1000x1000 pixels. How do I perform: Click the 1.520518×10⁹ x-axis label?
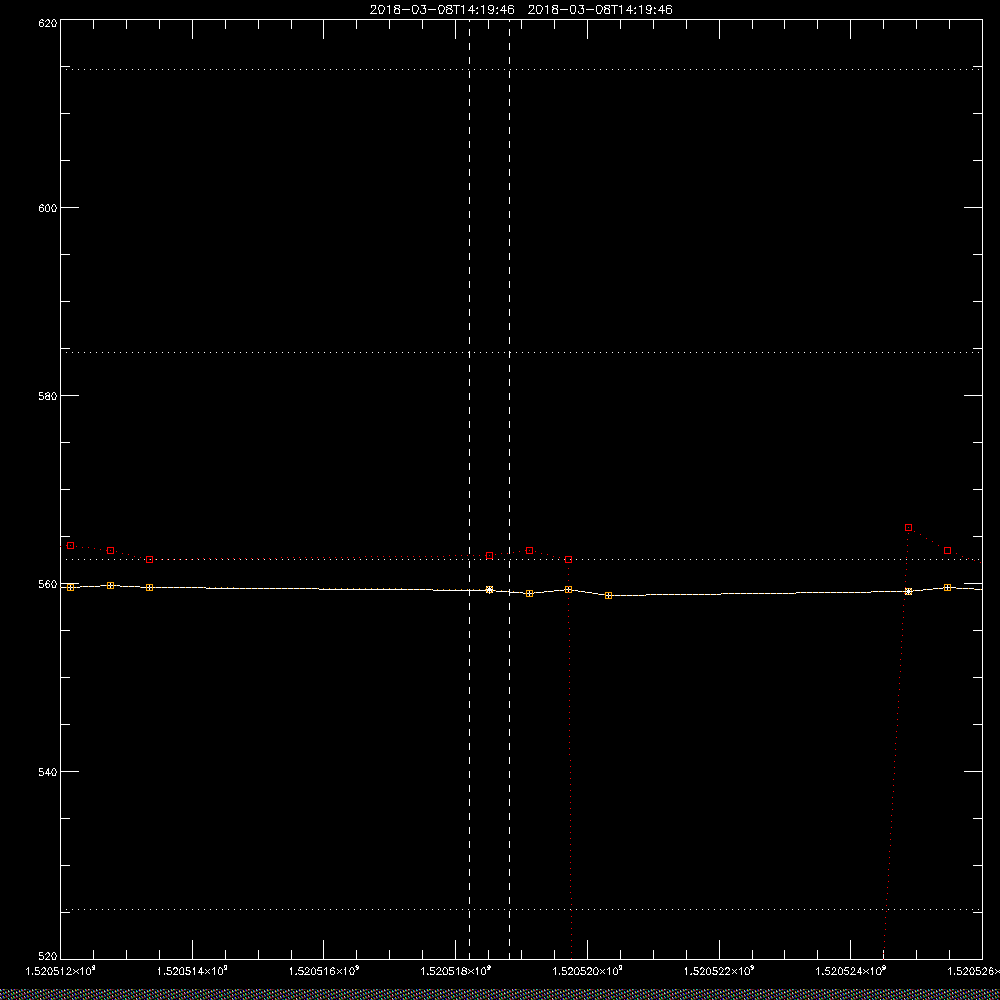pyautogui.click(x=456, y=971)
